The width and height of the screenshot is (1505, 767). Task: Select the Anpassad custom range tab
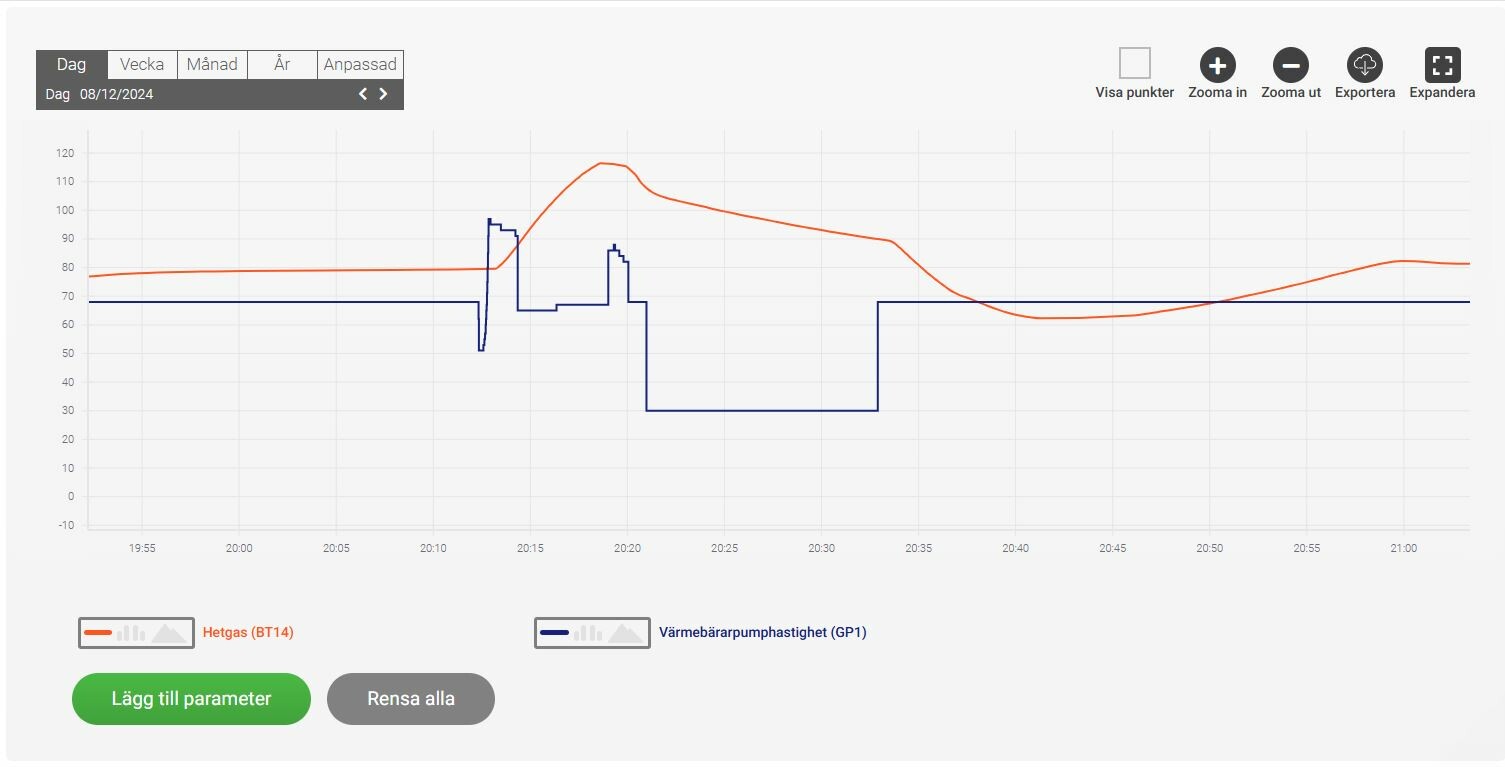[x=360, y=64]
